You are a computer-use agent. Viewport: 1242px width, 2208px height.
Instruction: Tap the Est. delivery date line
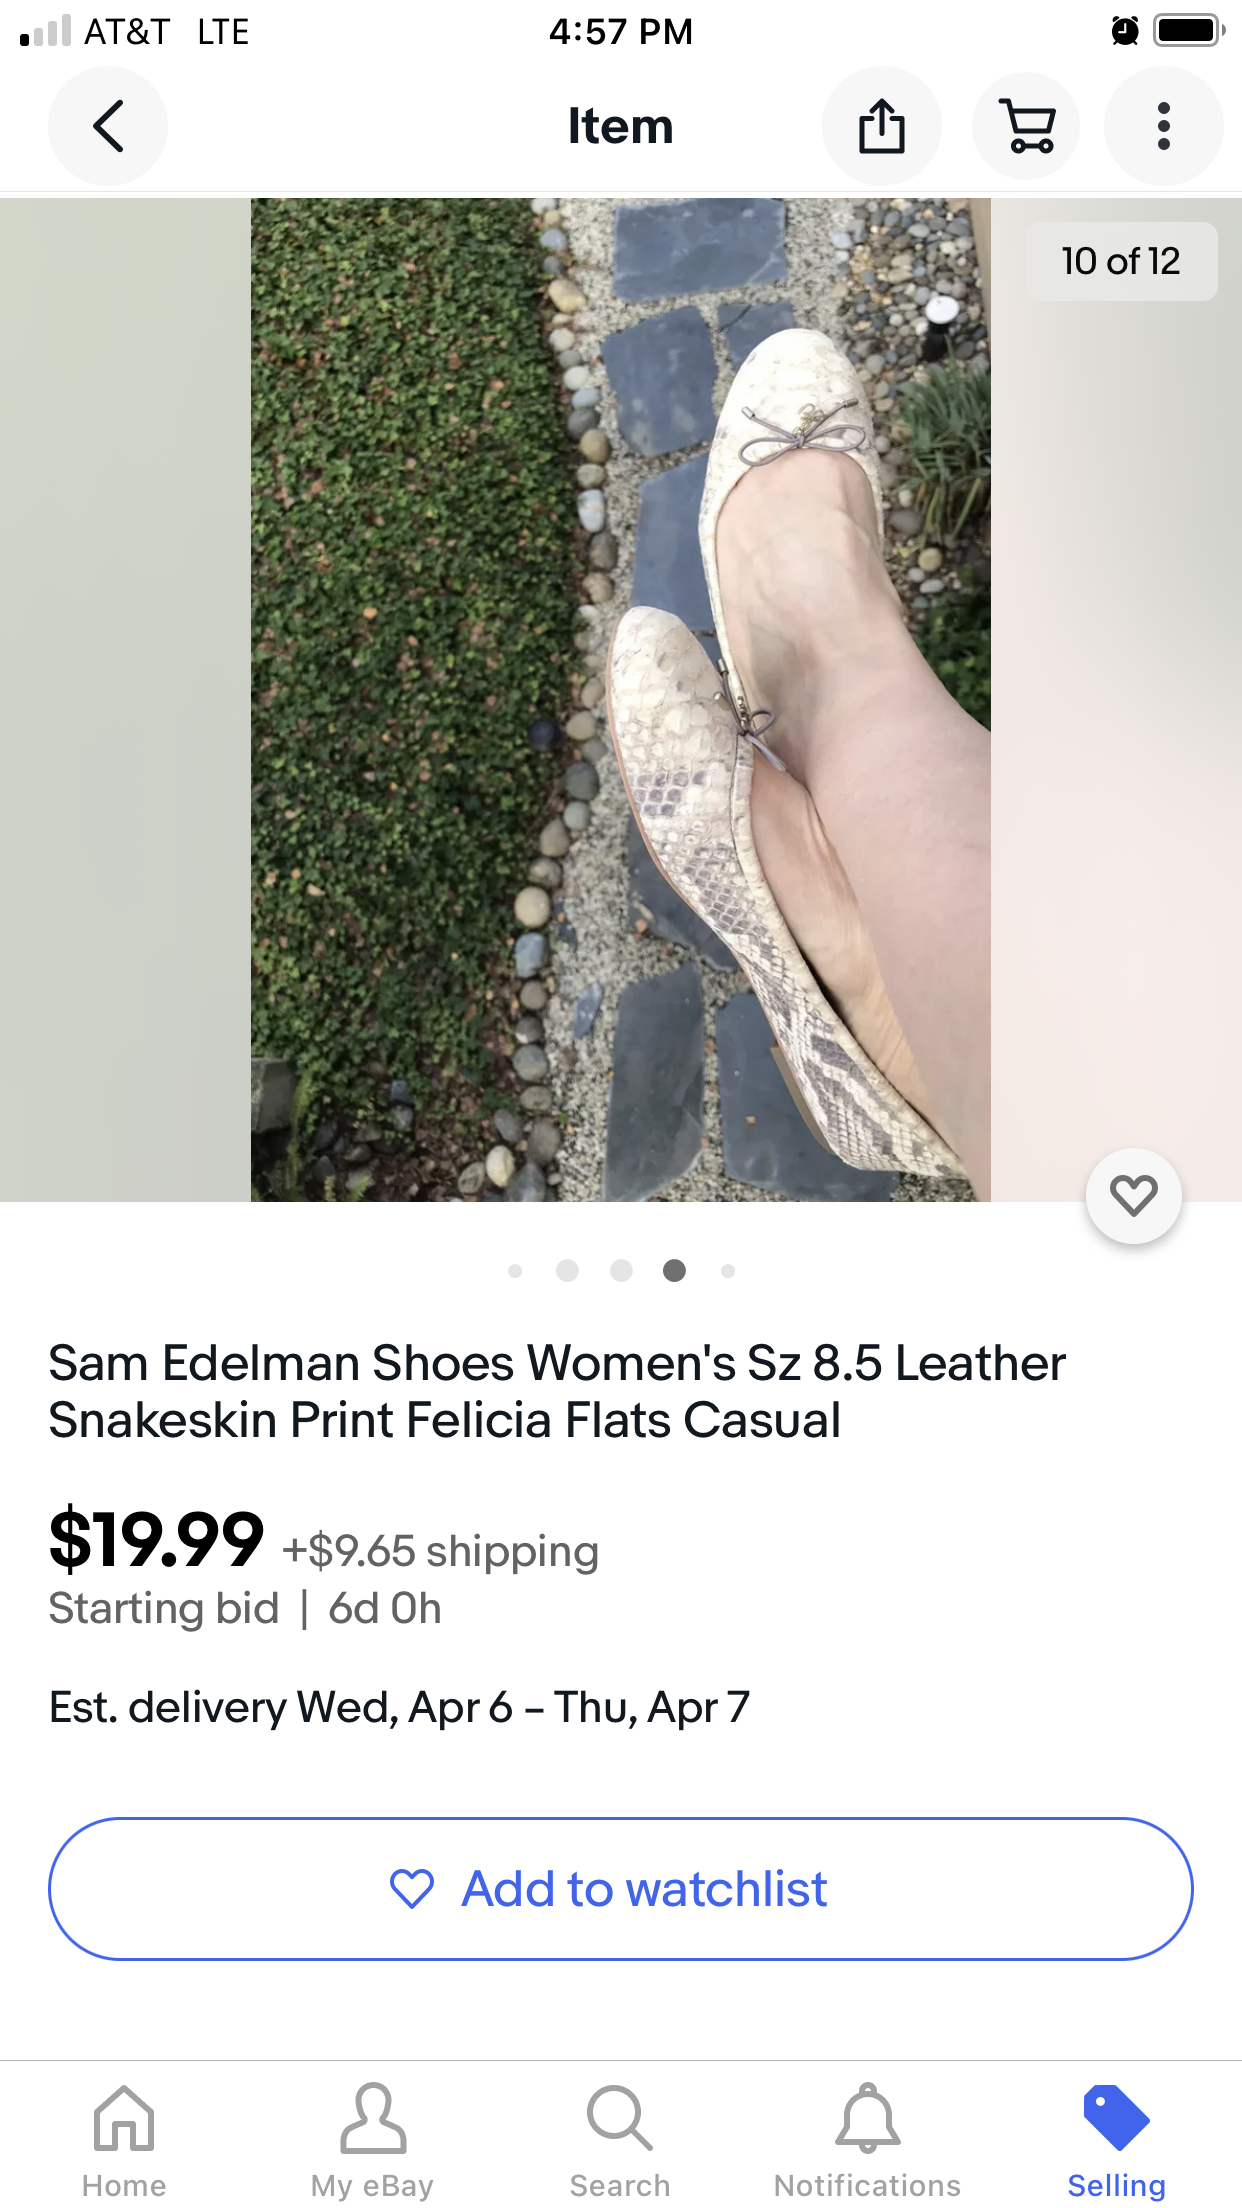click(399, 1707)
